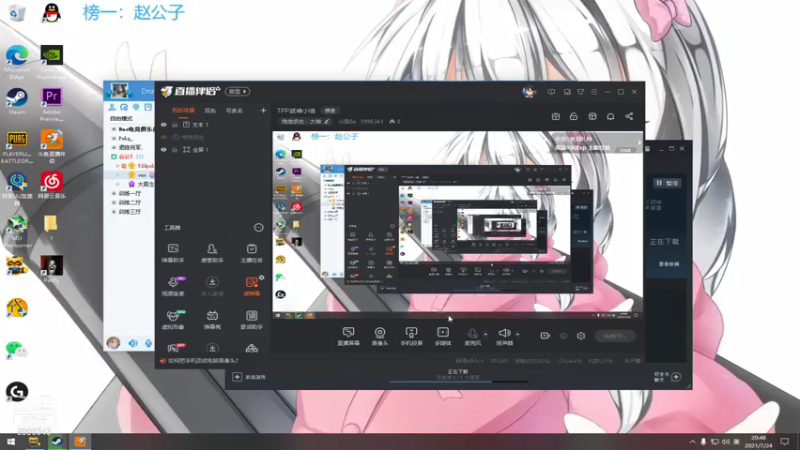Open the 弹幕助手 tool
Viewport: 800px width, 450px height.
173,253
